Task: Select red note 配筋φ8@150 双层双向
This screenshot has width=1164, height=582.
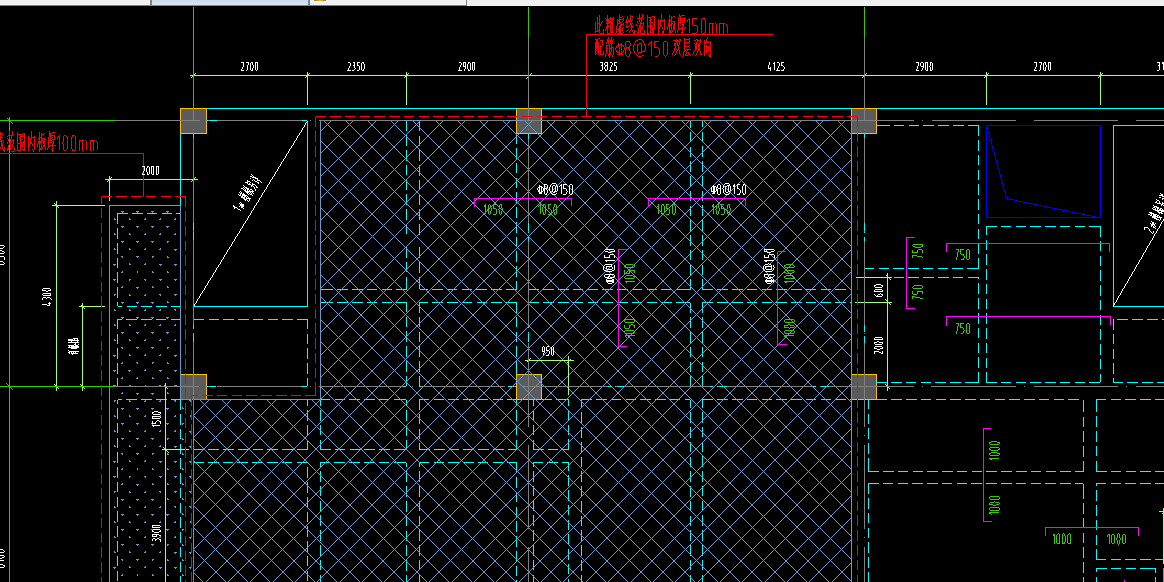Action: tap(653, 49)
